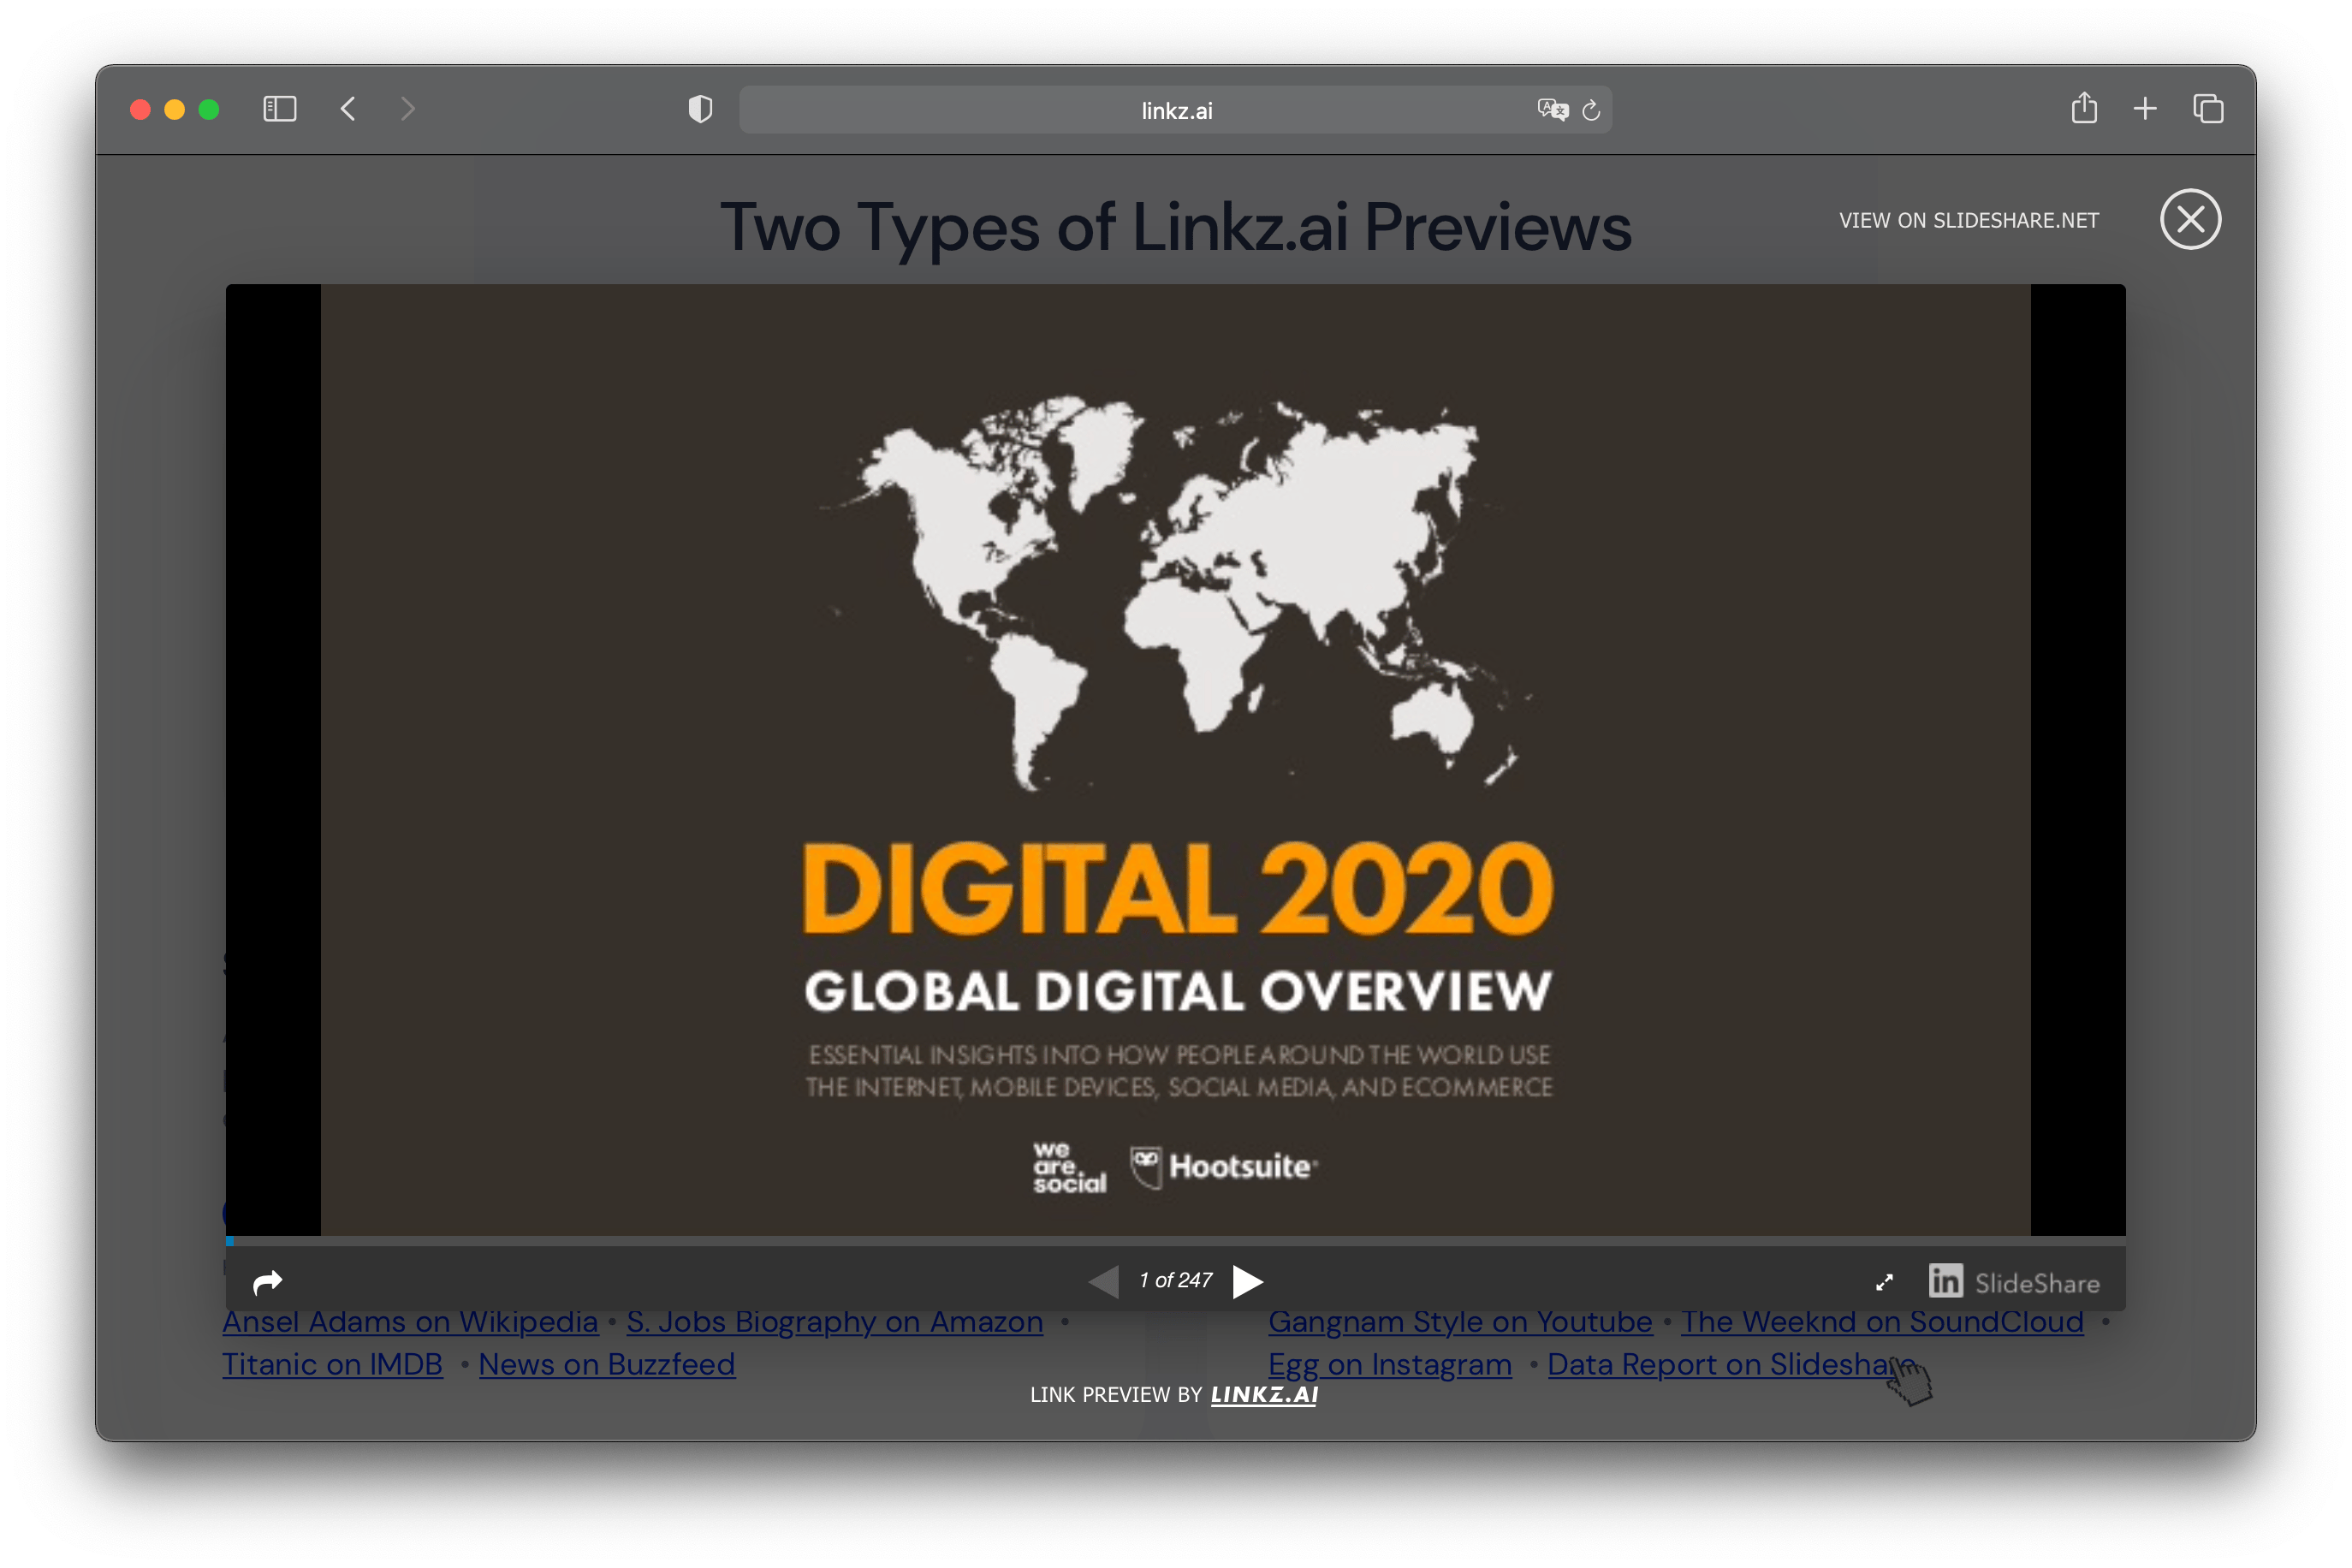Go forward to the next page

407,109
